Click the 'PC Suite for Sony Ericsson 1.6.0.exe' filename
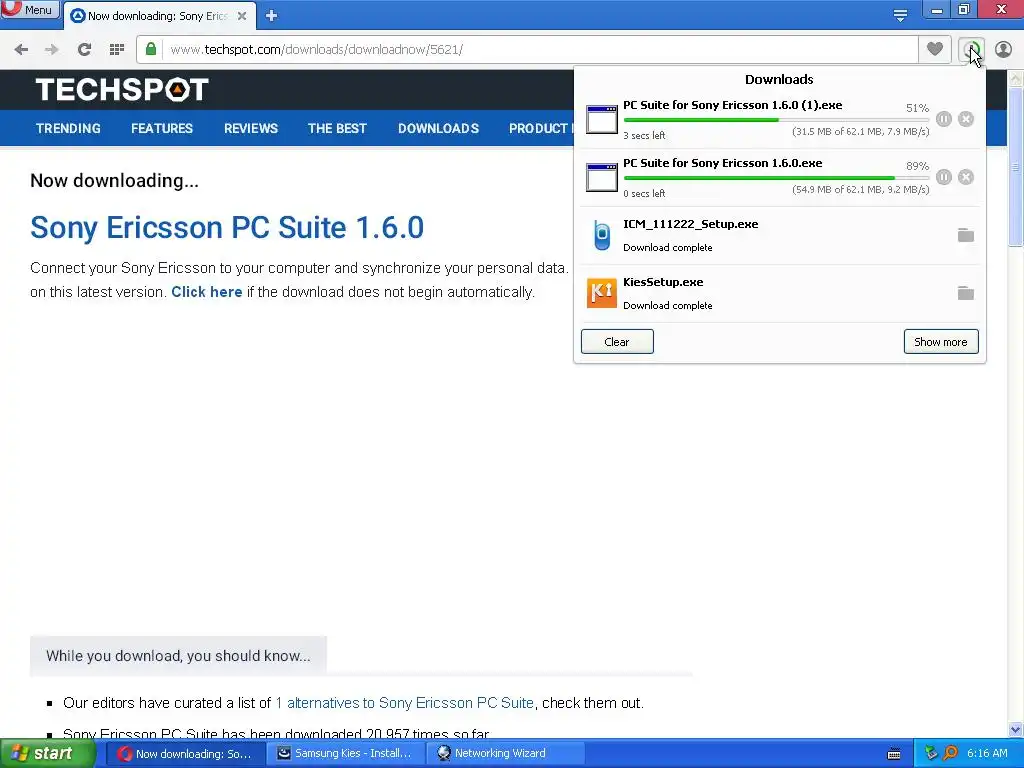Screen dimensions: 1024x768 [x=722, y=163]
